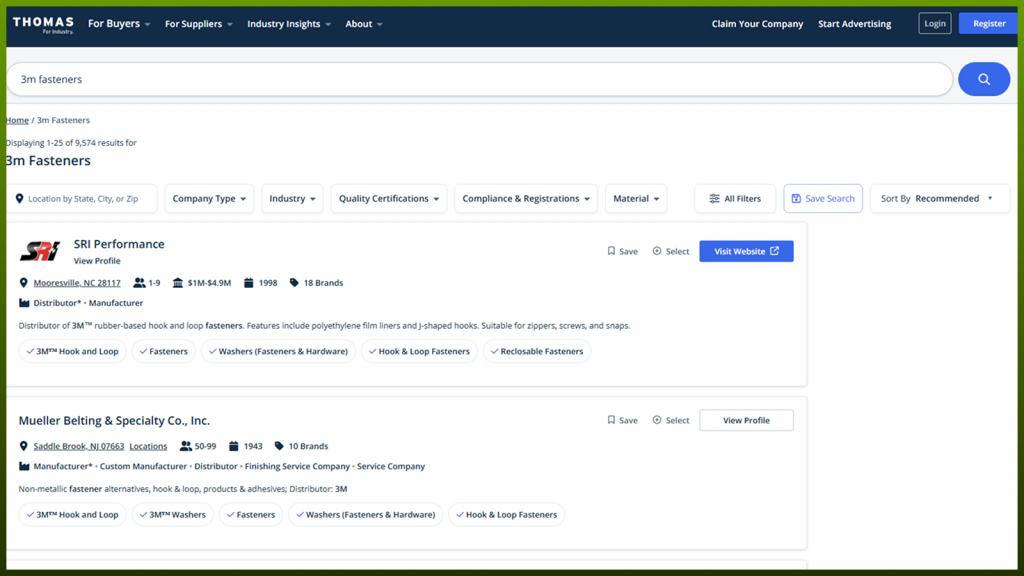The image size is (1024, 576).
Task: Click the SRI Performance company logo
Action: coord(40,251)
